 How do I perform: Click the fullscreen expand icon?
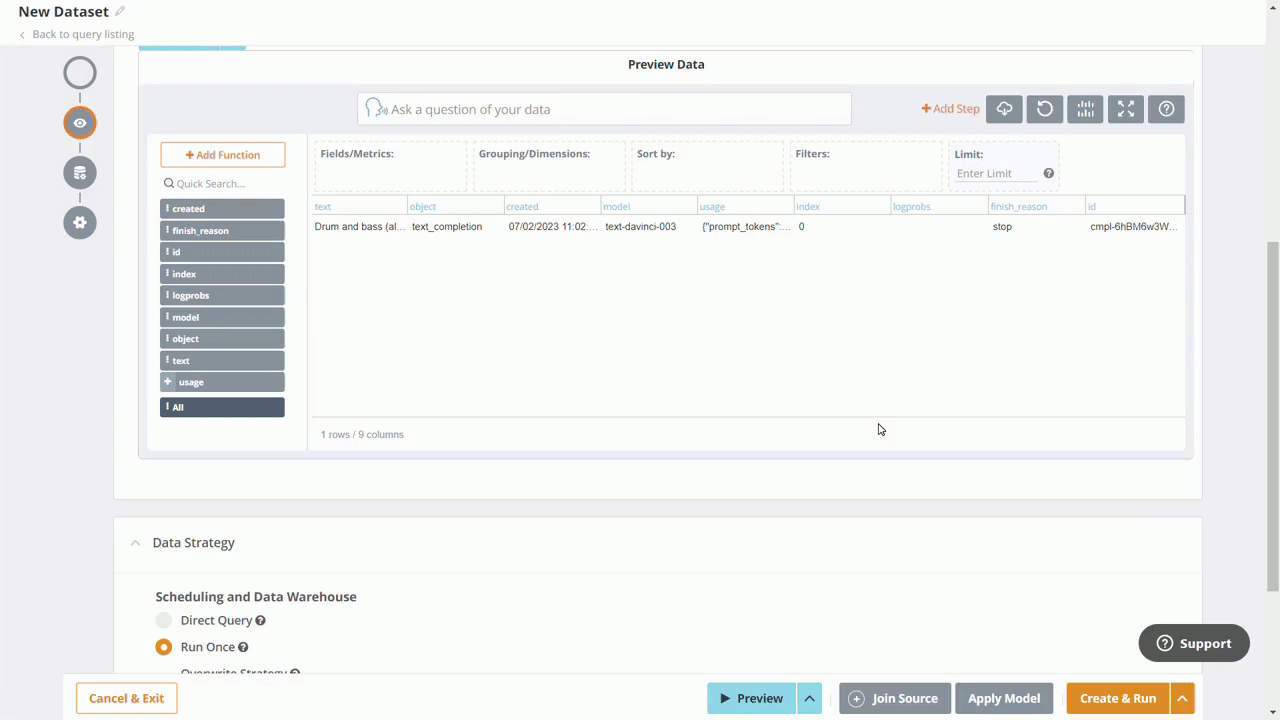click(1126, 109)
